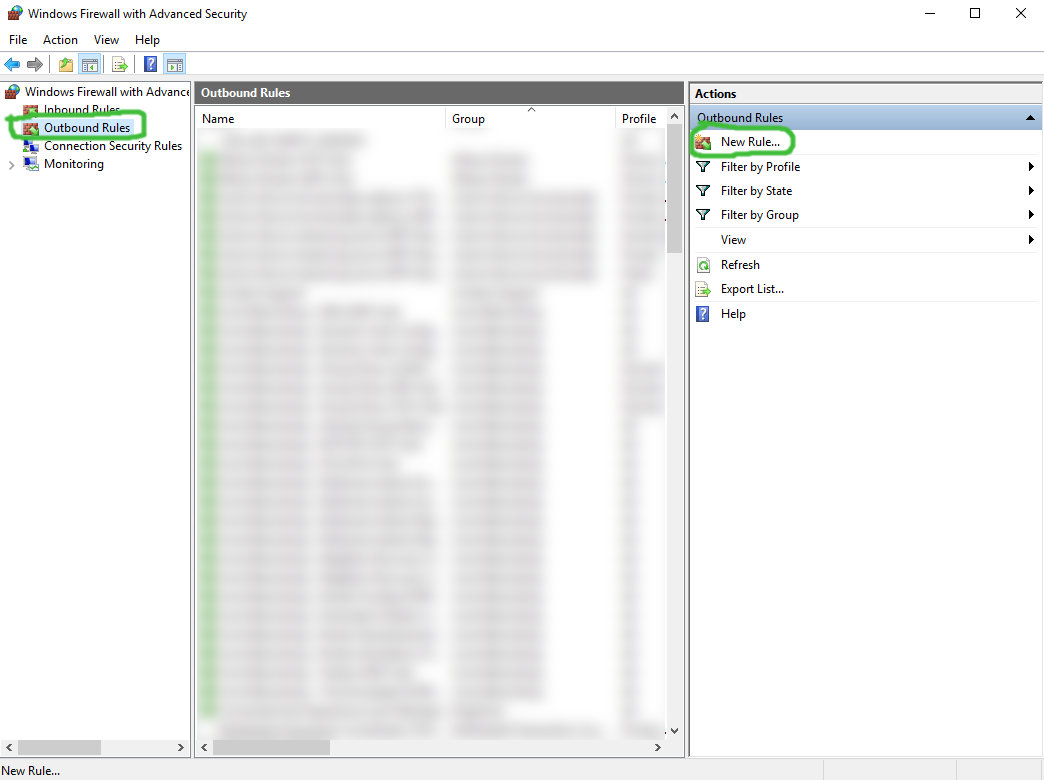Screen dimensions: 1044x780
Task: Click the rules list scroll right arrow
Action: (658, 747)
